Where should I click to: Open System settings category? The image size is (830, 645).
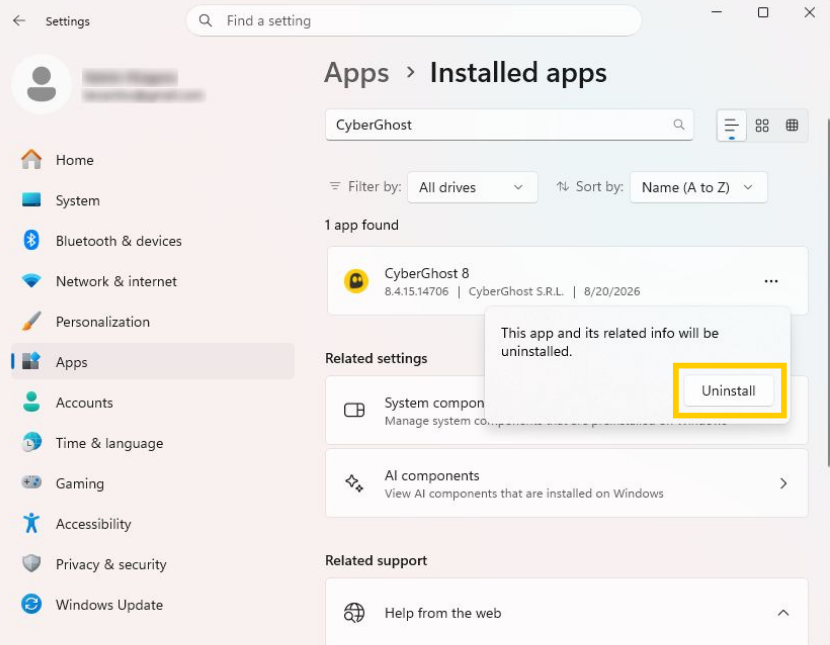coord(152,201)
